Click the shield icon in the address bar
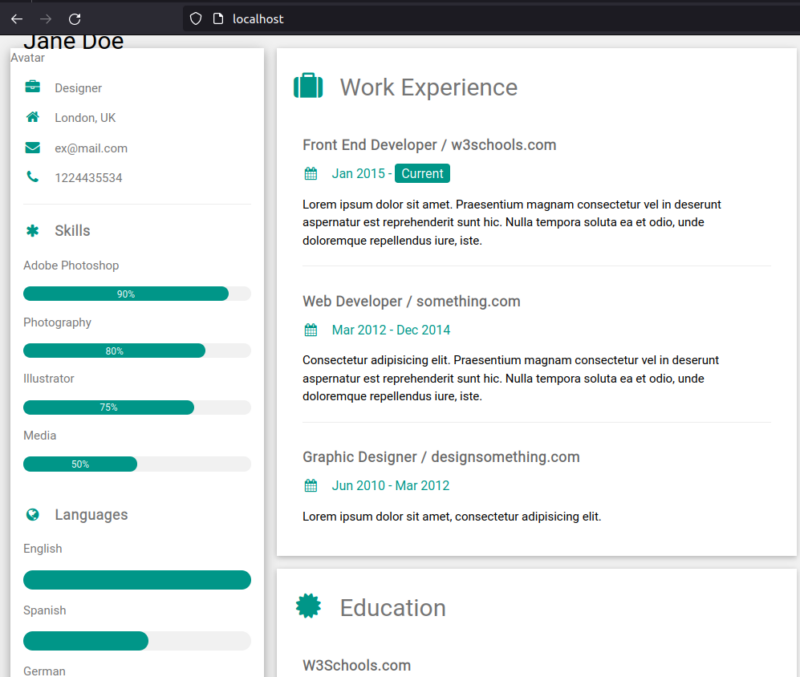 [x=195, y=19]
